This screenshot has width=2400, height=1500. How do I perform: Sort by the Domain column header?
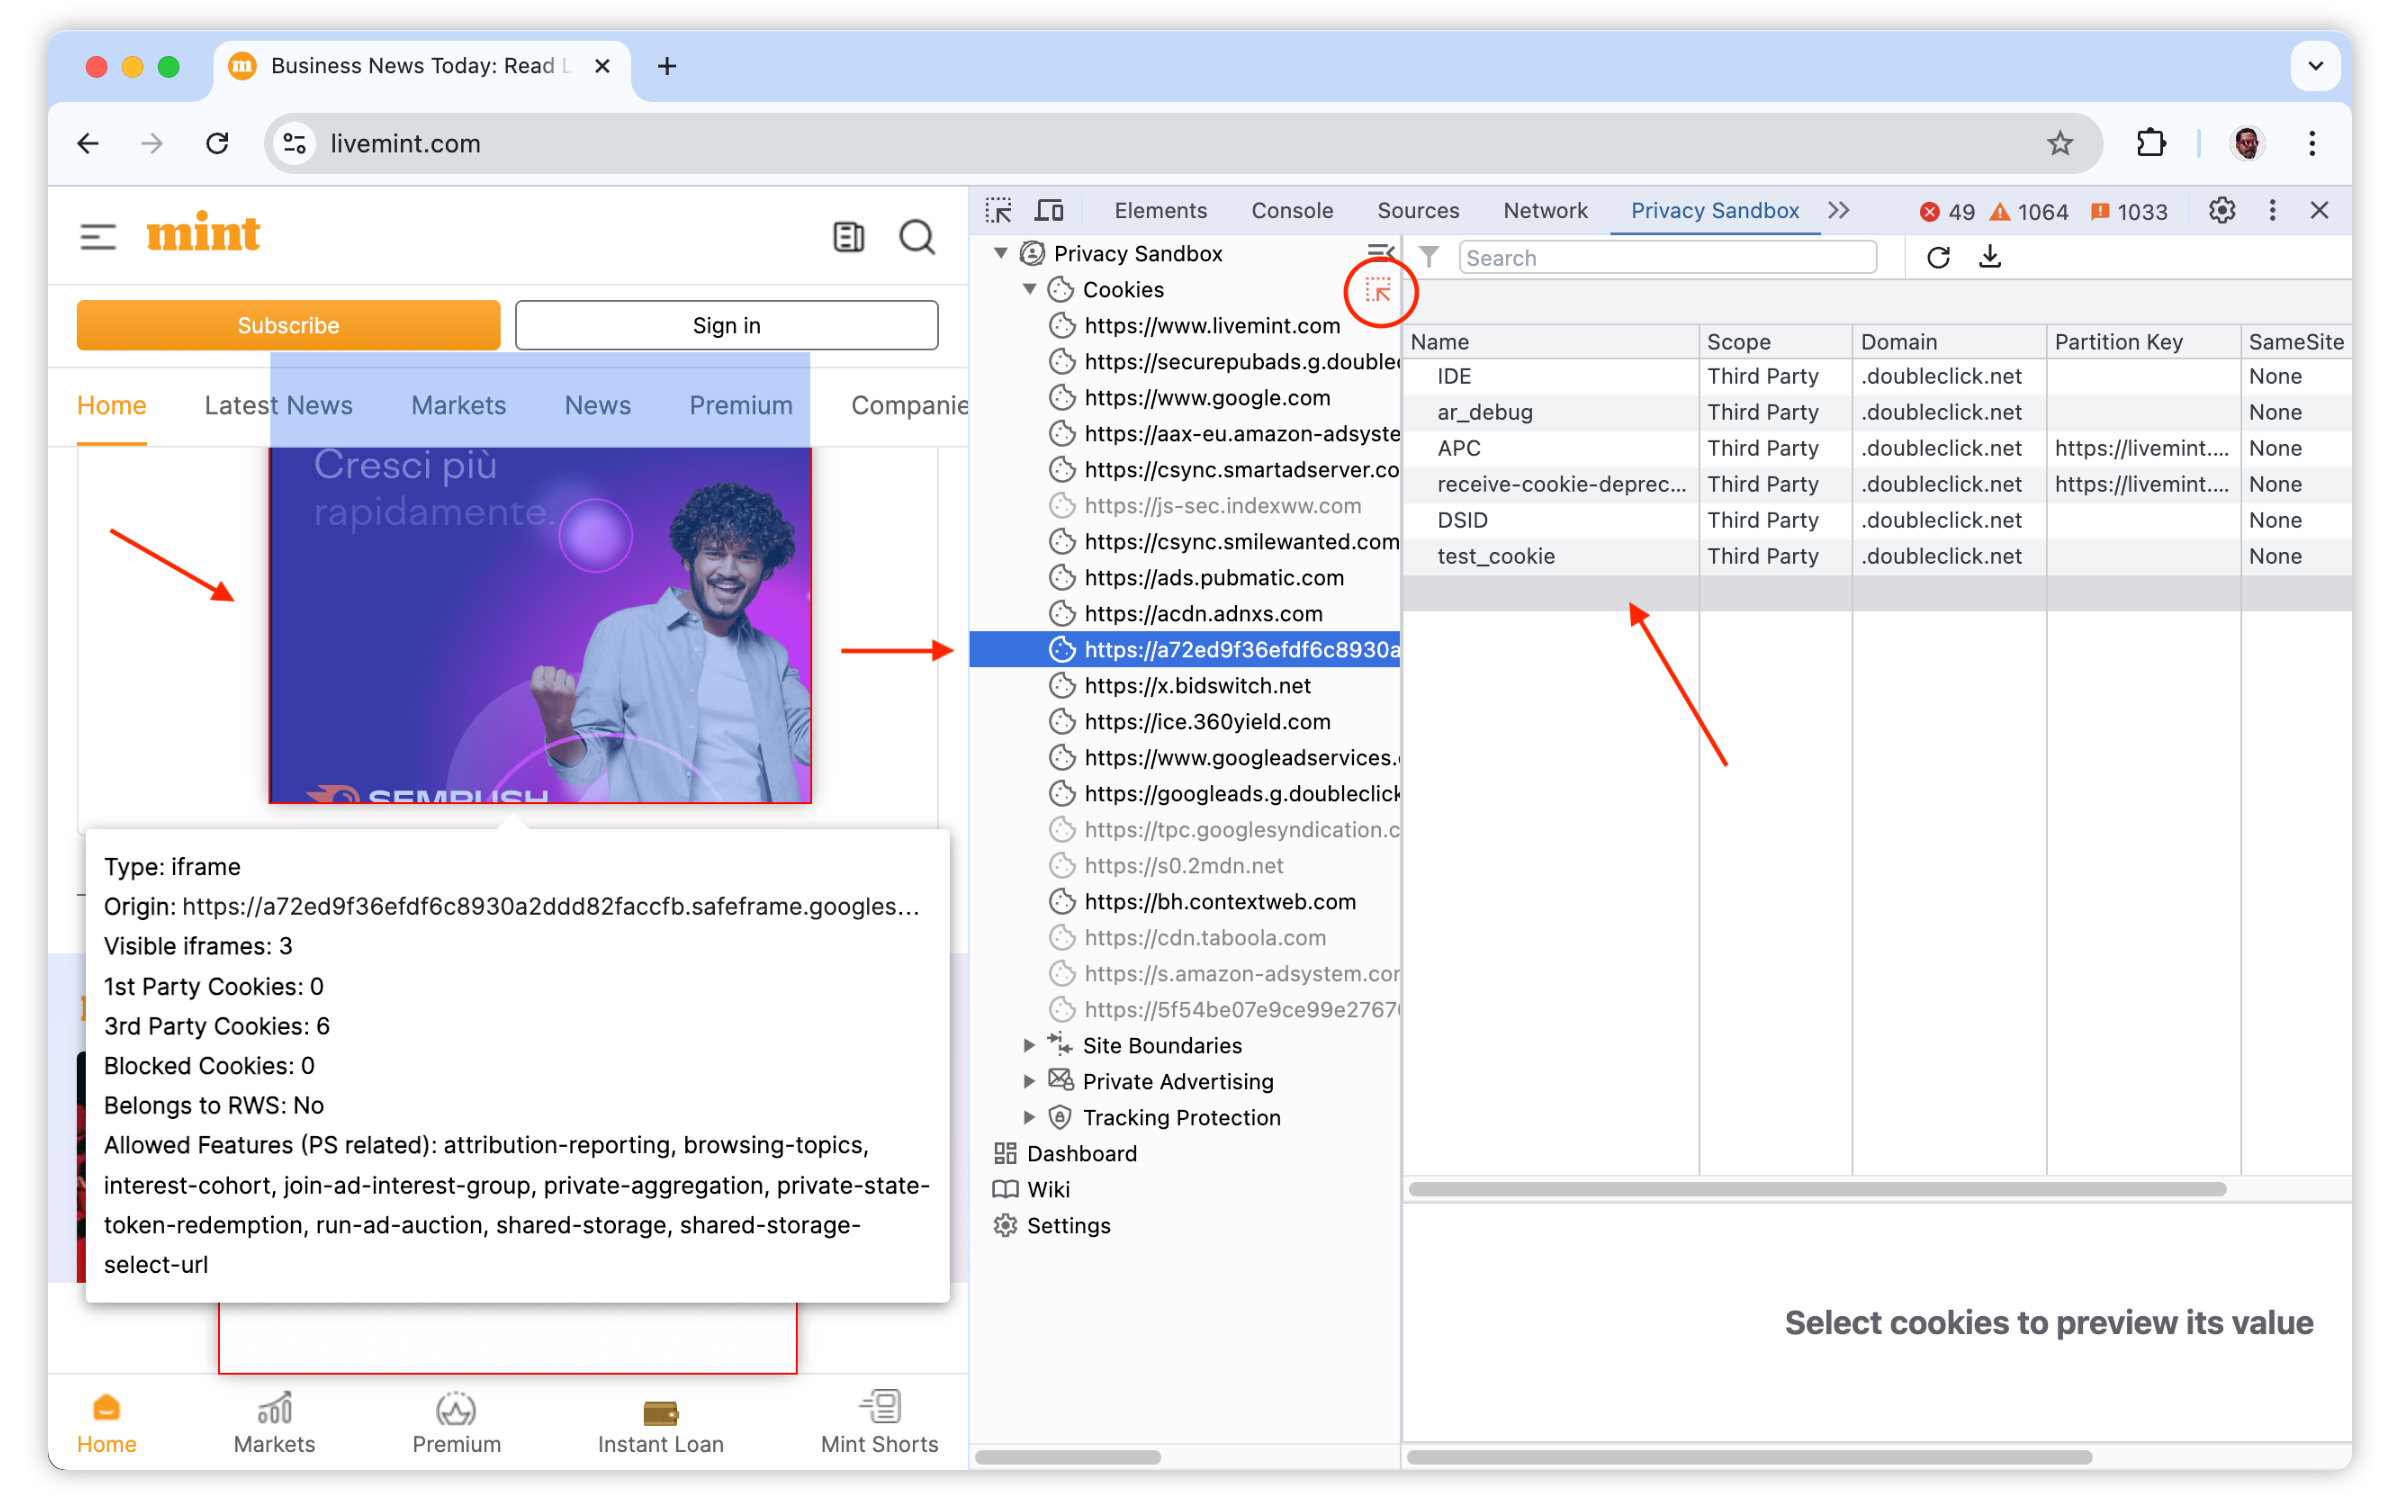pos(1947,342)
